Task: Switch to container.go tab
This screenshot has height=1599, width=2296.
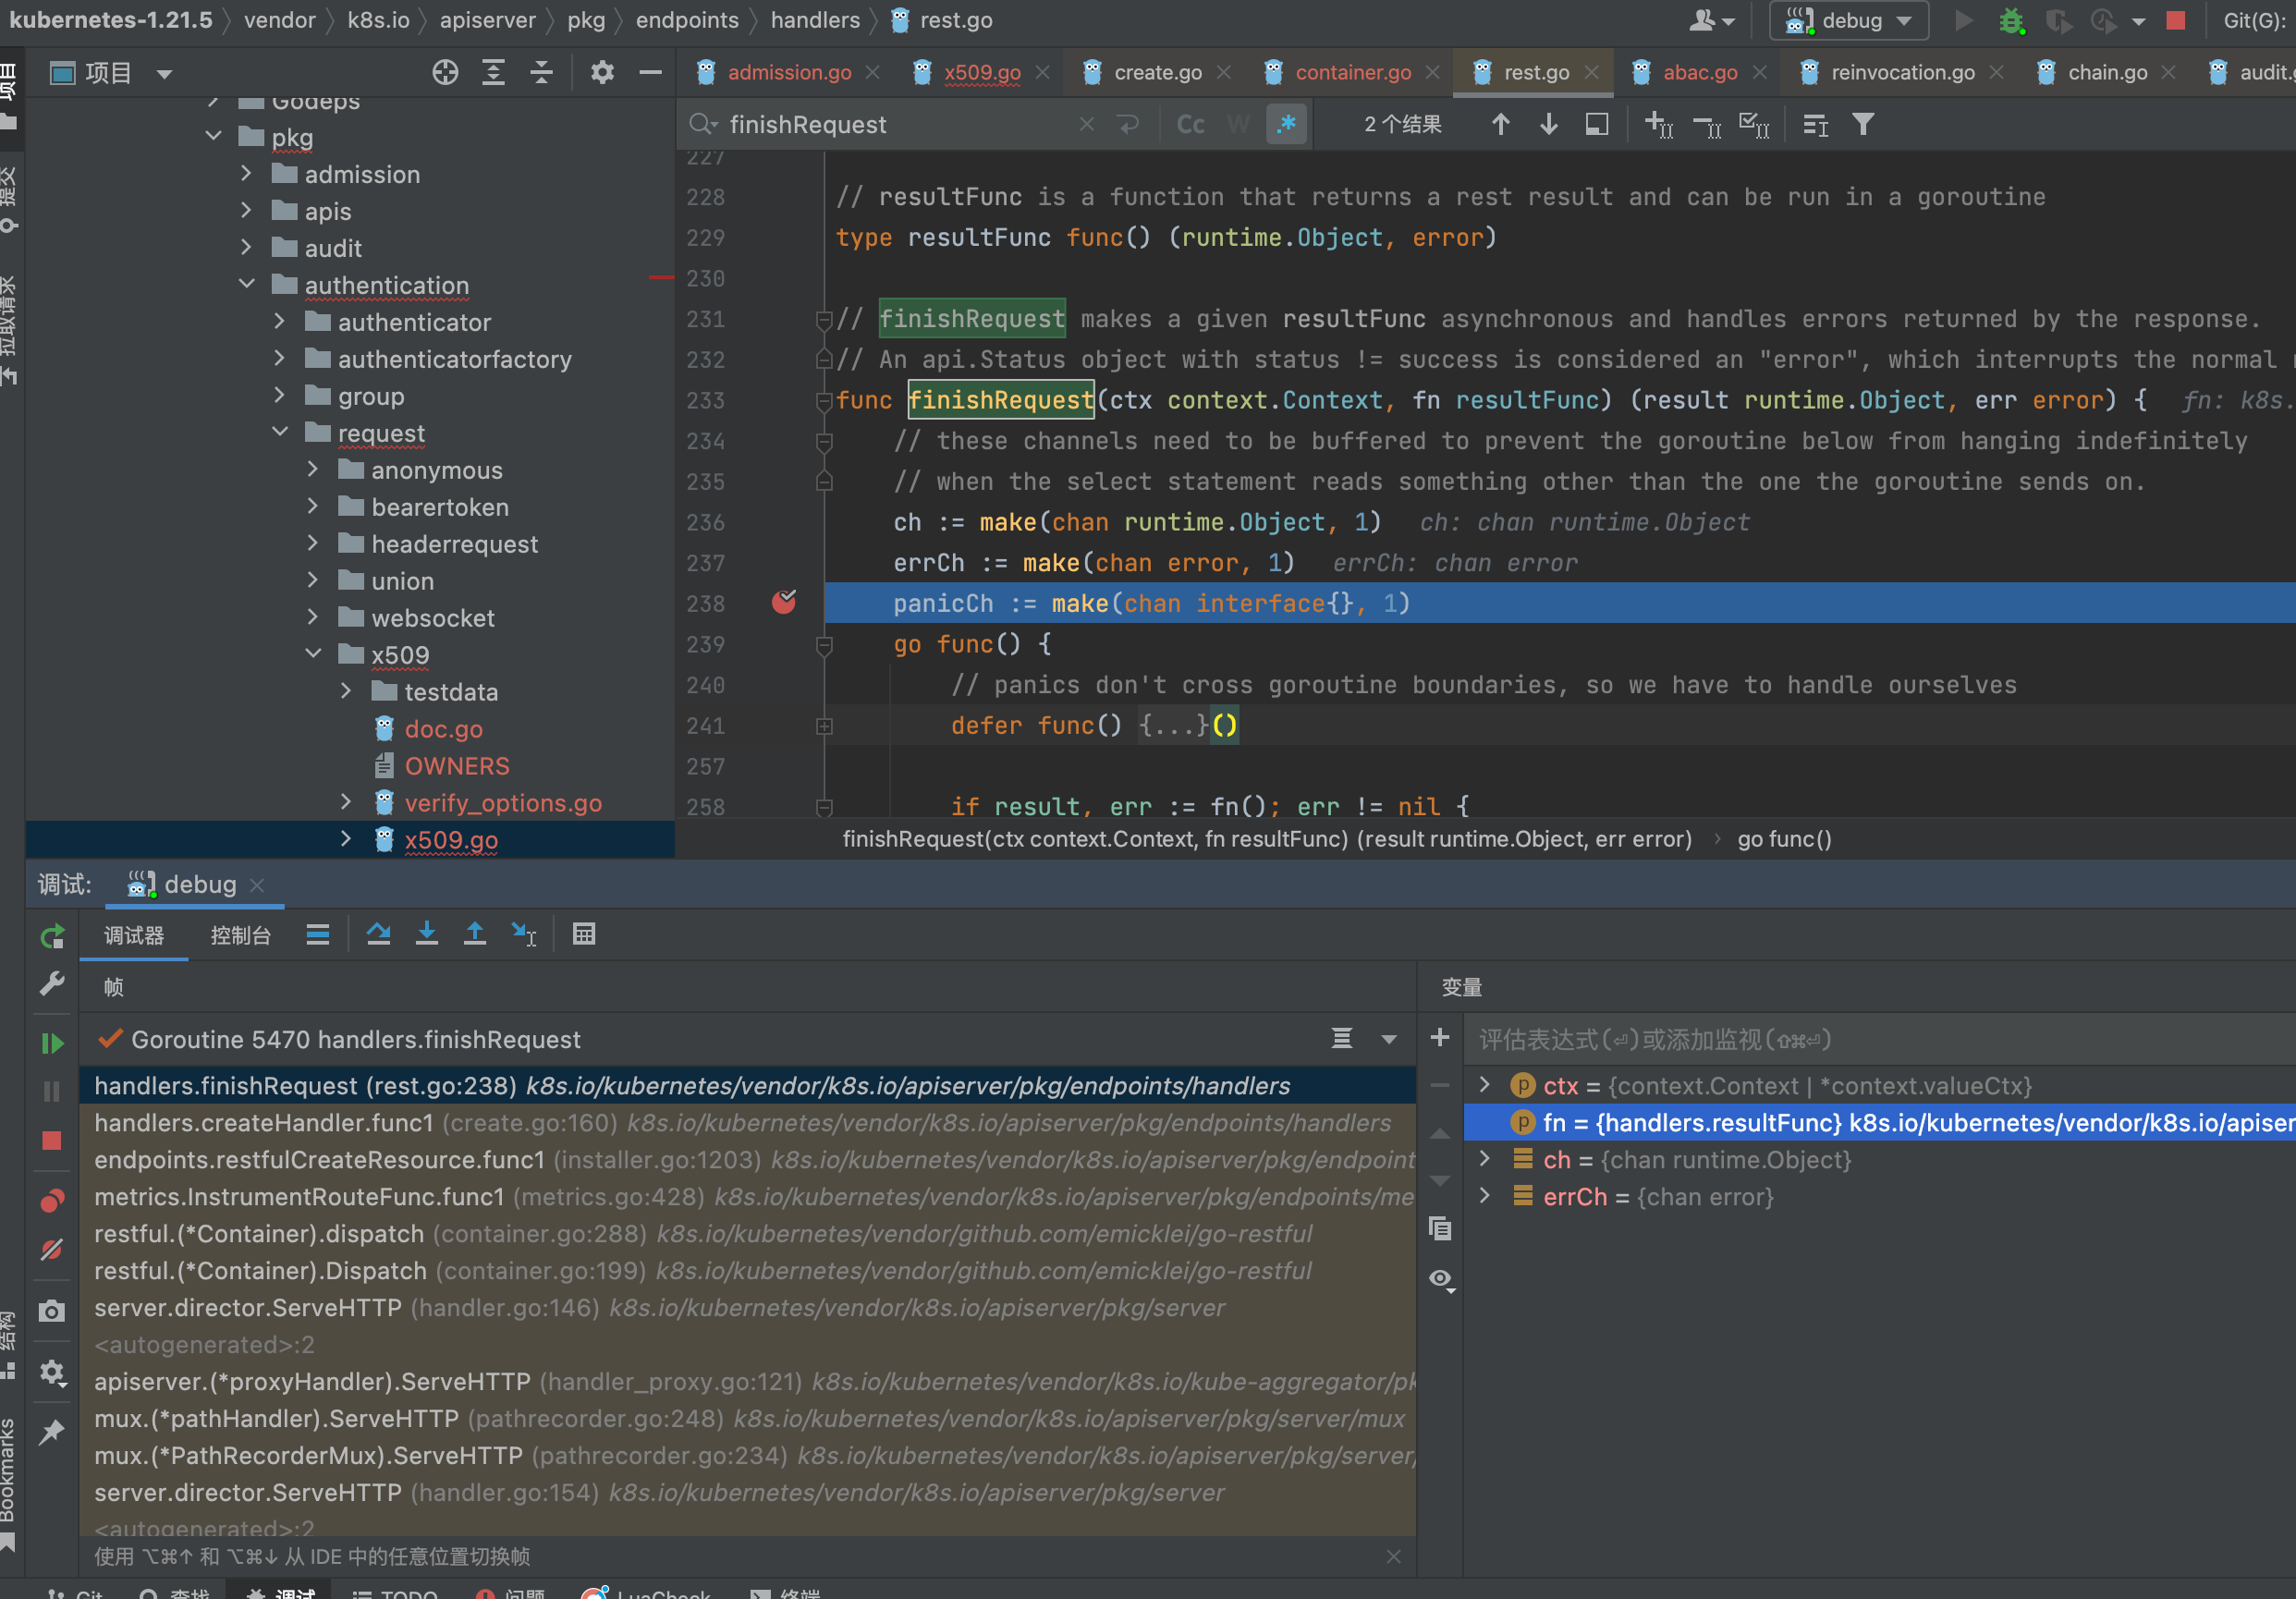Action: 1352,72
